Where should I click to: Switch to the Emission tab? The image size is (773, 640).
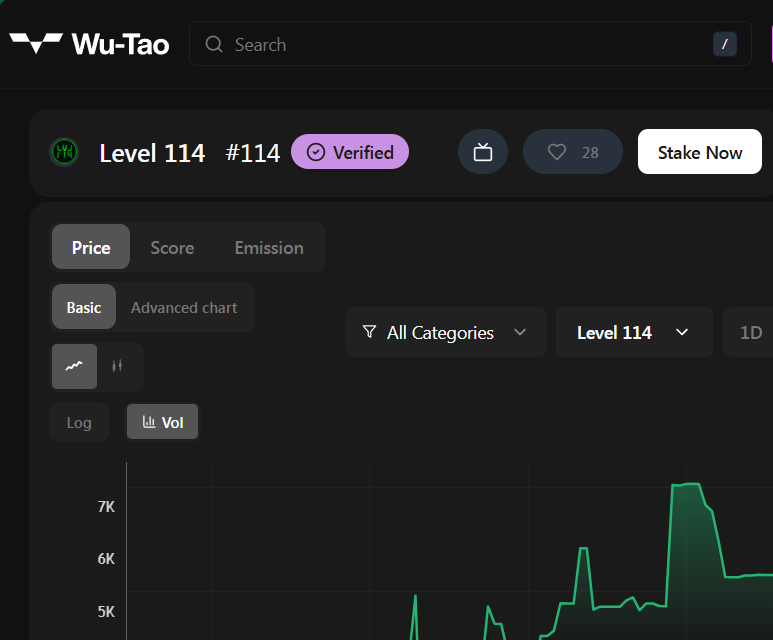269,248
